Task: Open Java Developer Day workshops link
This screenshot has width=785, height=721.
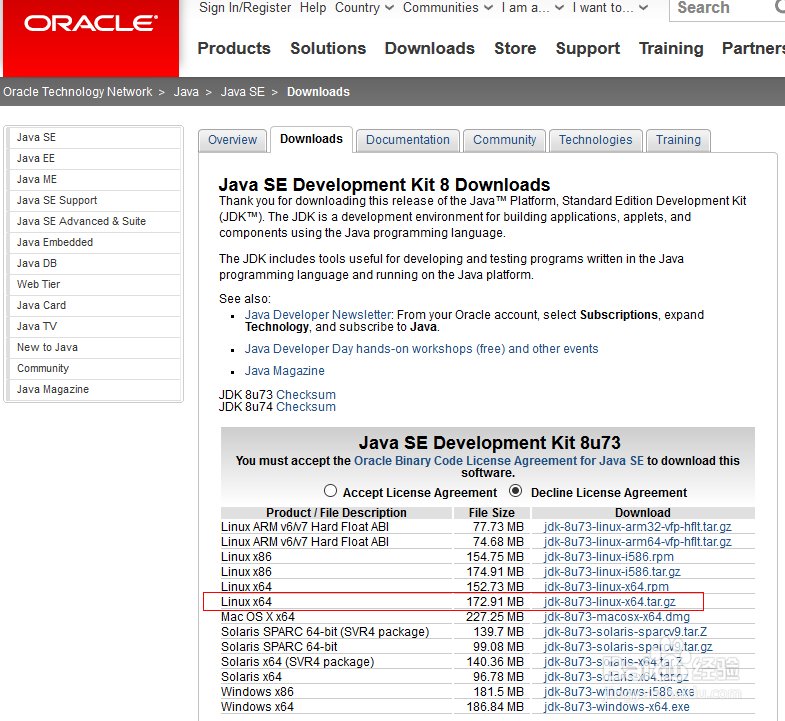Action: (x=422, y=348)
